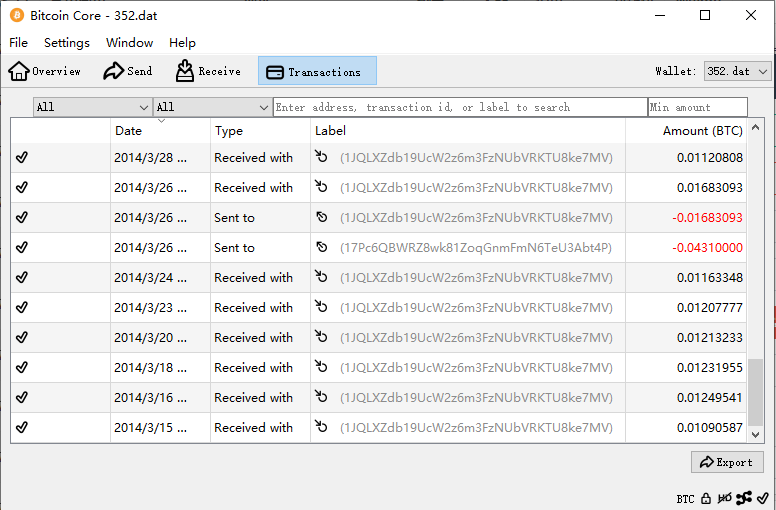Sort transactions by Amount (BTC) column header
This screenshot has width=776, height=510.
pyautogui.click(x=702, y=131)
